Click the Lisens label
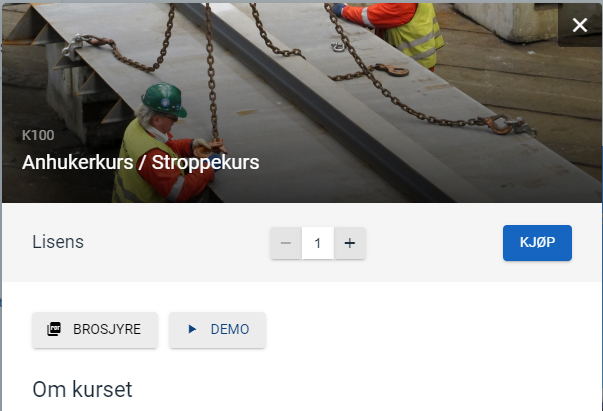This screenshot has width=603, height=411. (x=58, y=242)
